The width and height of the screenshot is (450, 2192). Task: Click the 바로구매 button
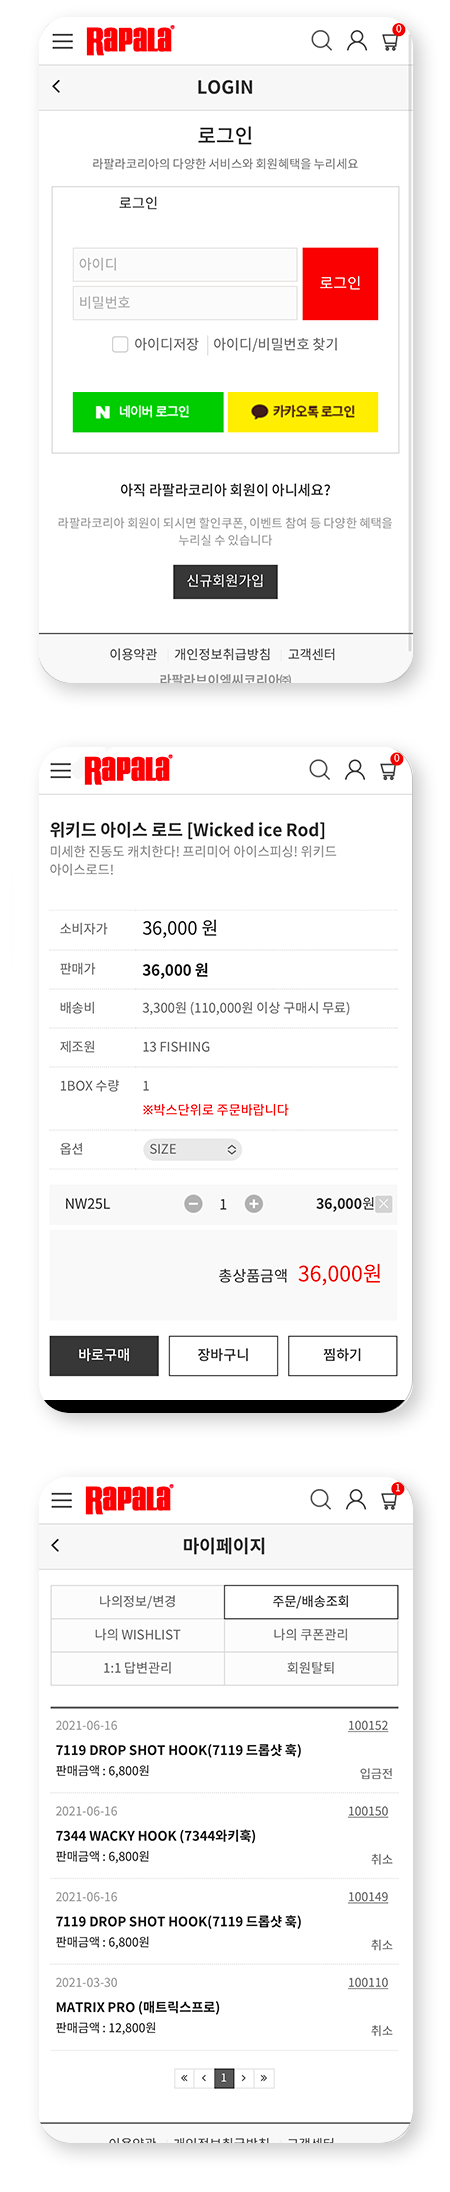[x=104, y=1355]
